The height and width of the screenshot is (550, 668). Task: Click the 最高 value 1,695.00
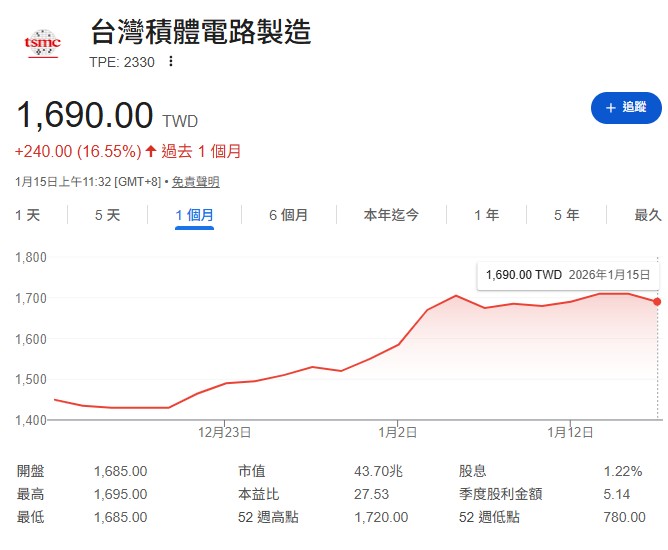[x=121, y=494]
